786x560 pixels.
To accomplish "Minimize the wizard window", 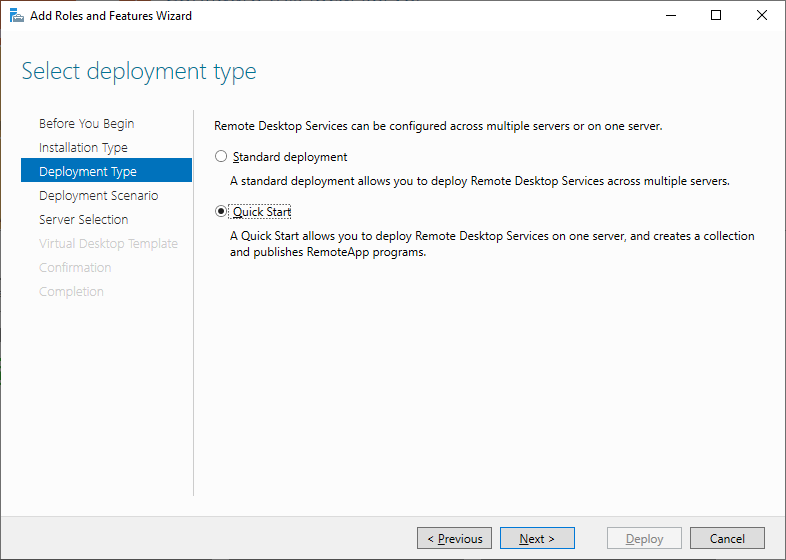I will (x=669, y=16).
